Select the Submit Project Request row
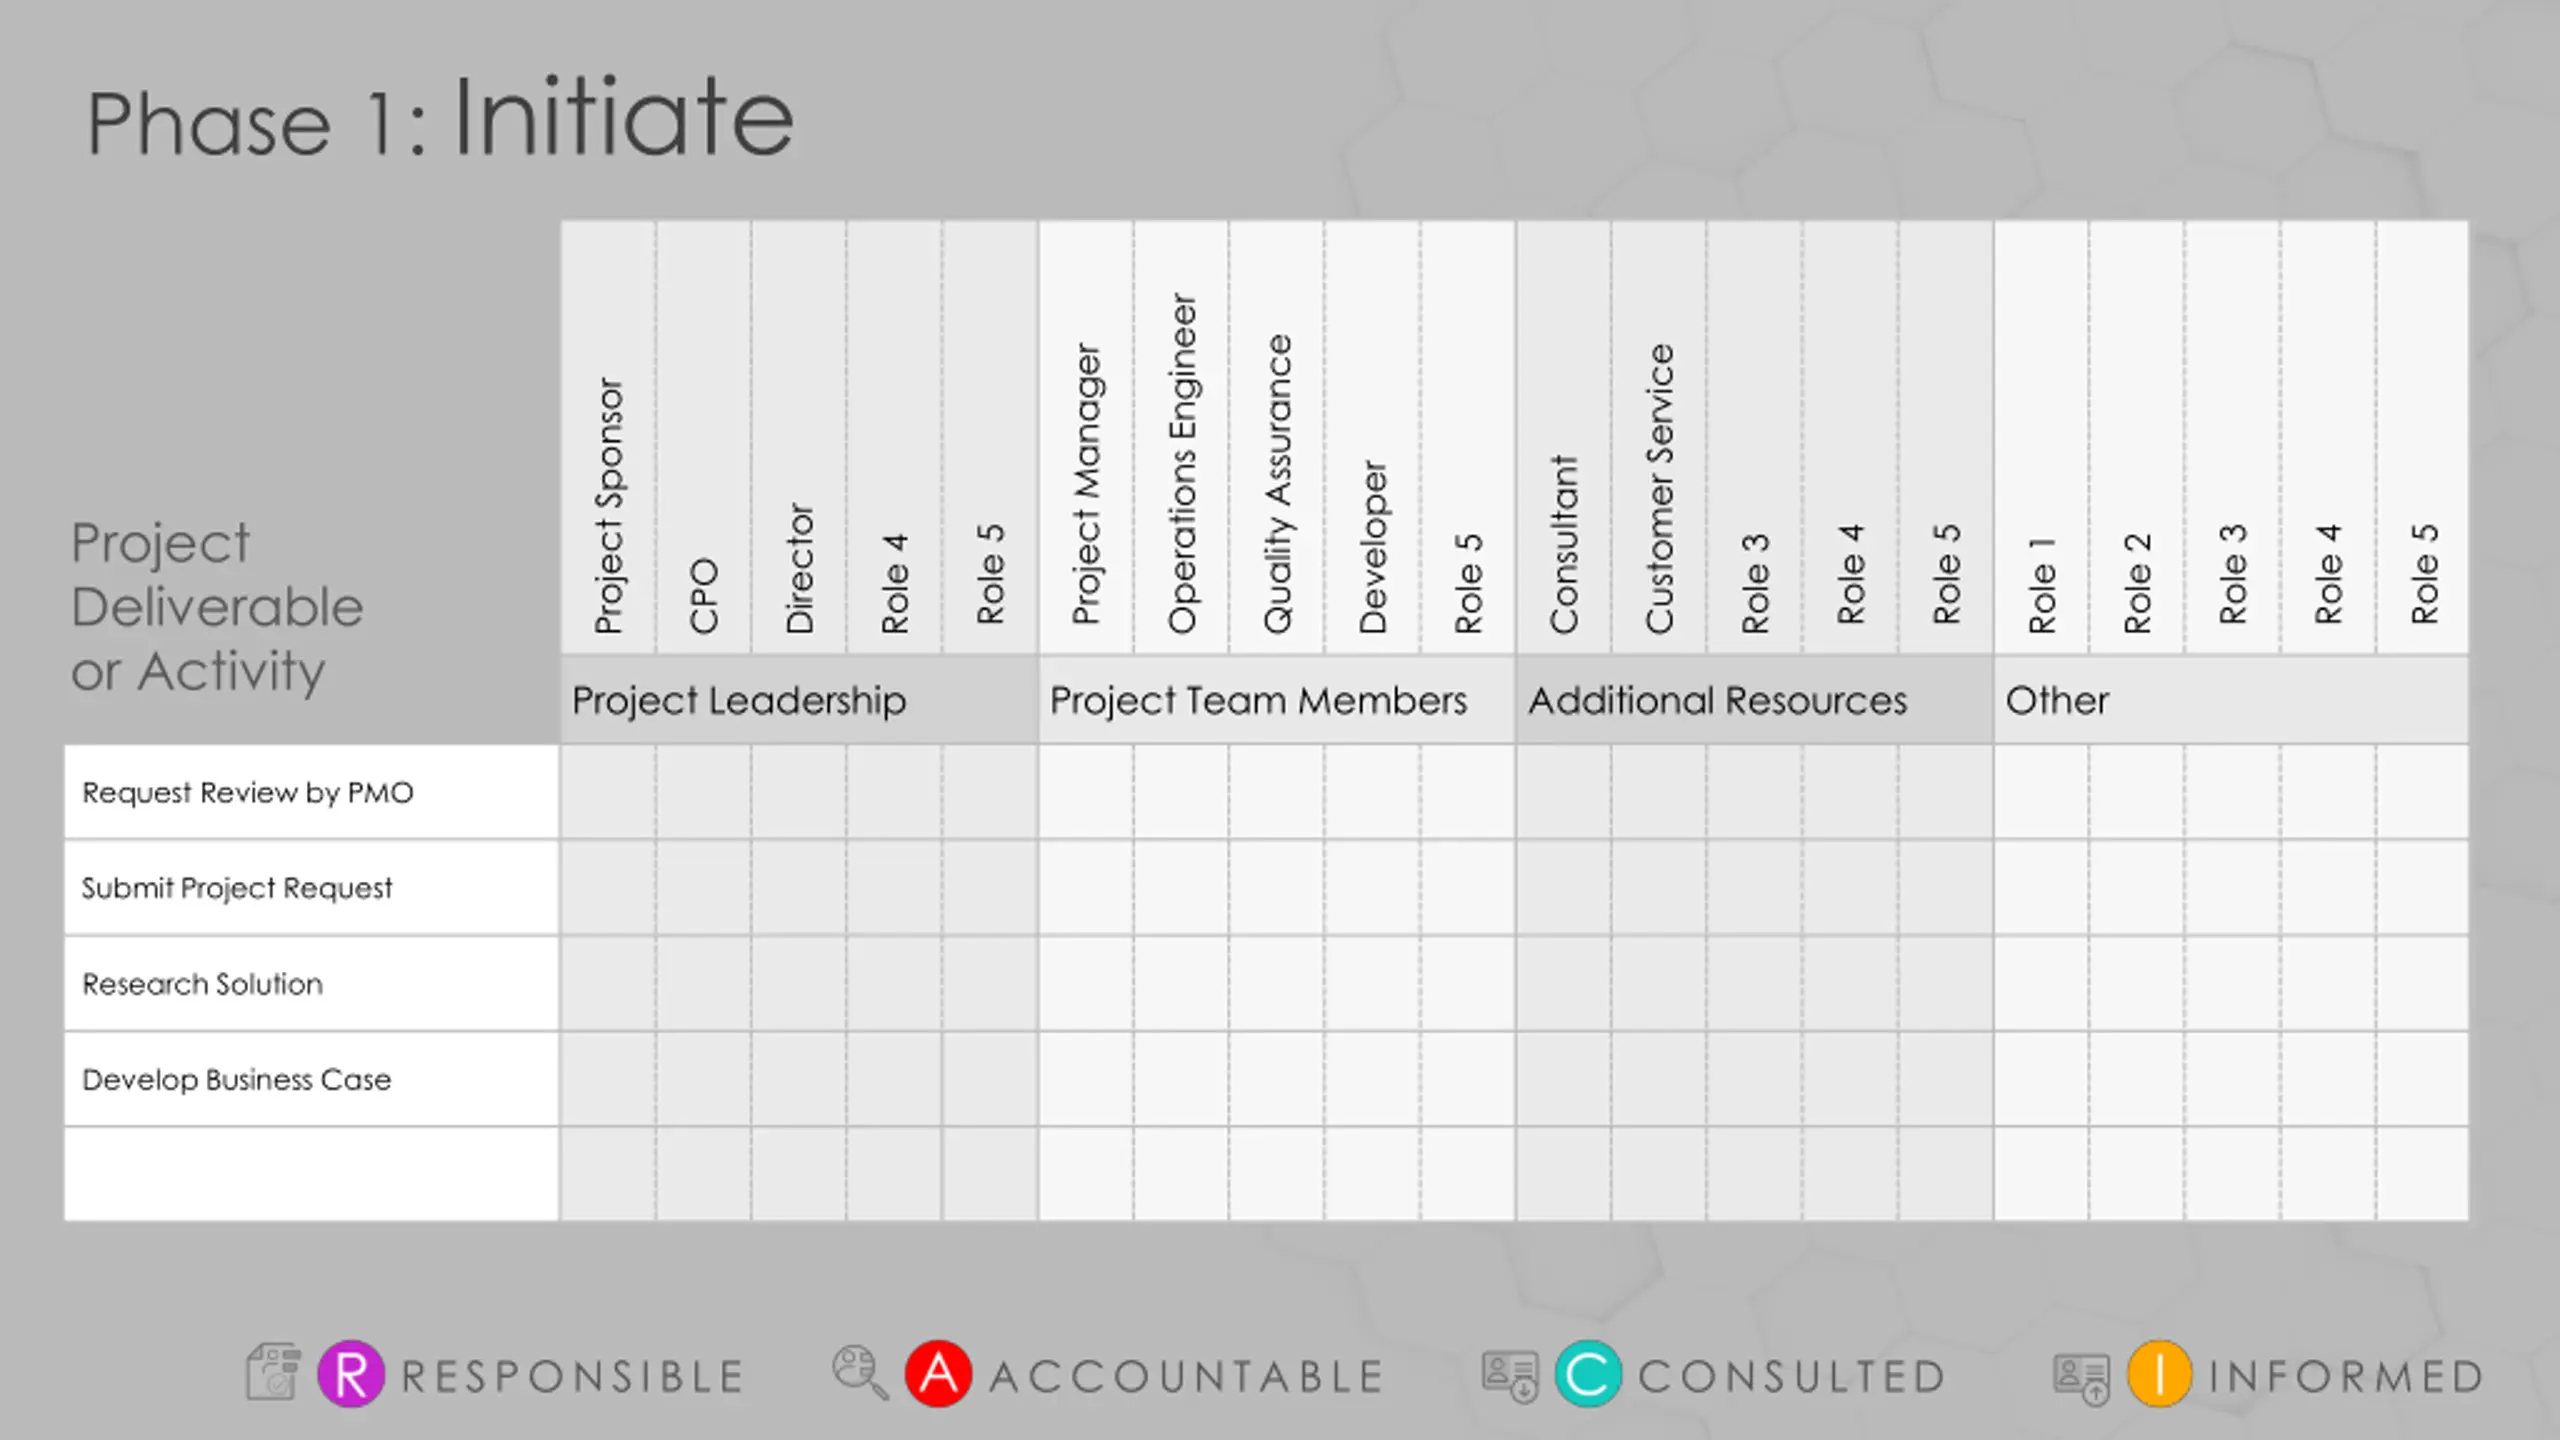This screenshot has width=2560, height=1440. click(237, 888)
